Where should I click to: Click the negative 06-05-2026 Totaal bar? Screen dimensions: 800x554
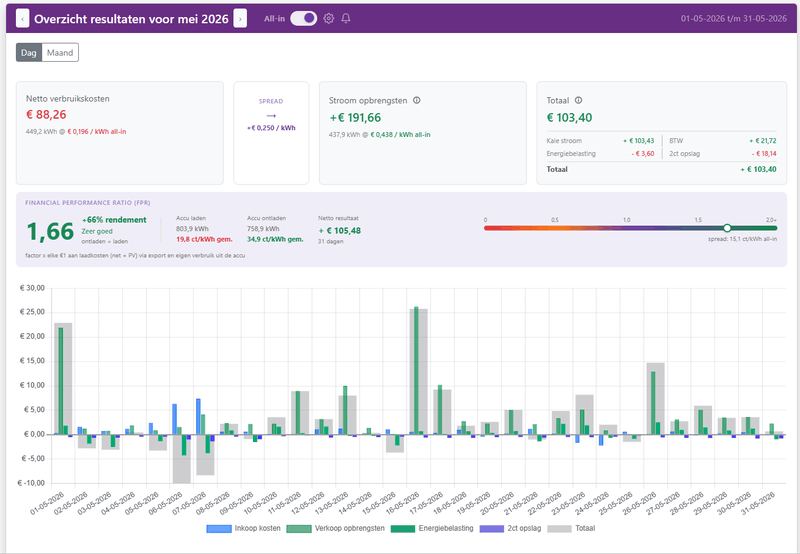(182, 459)
